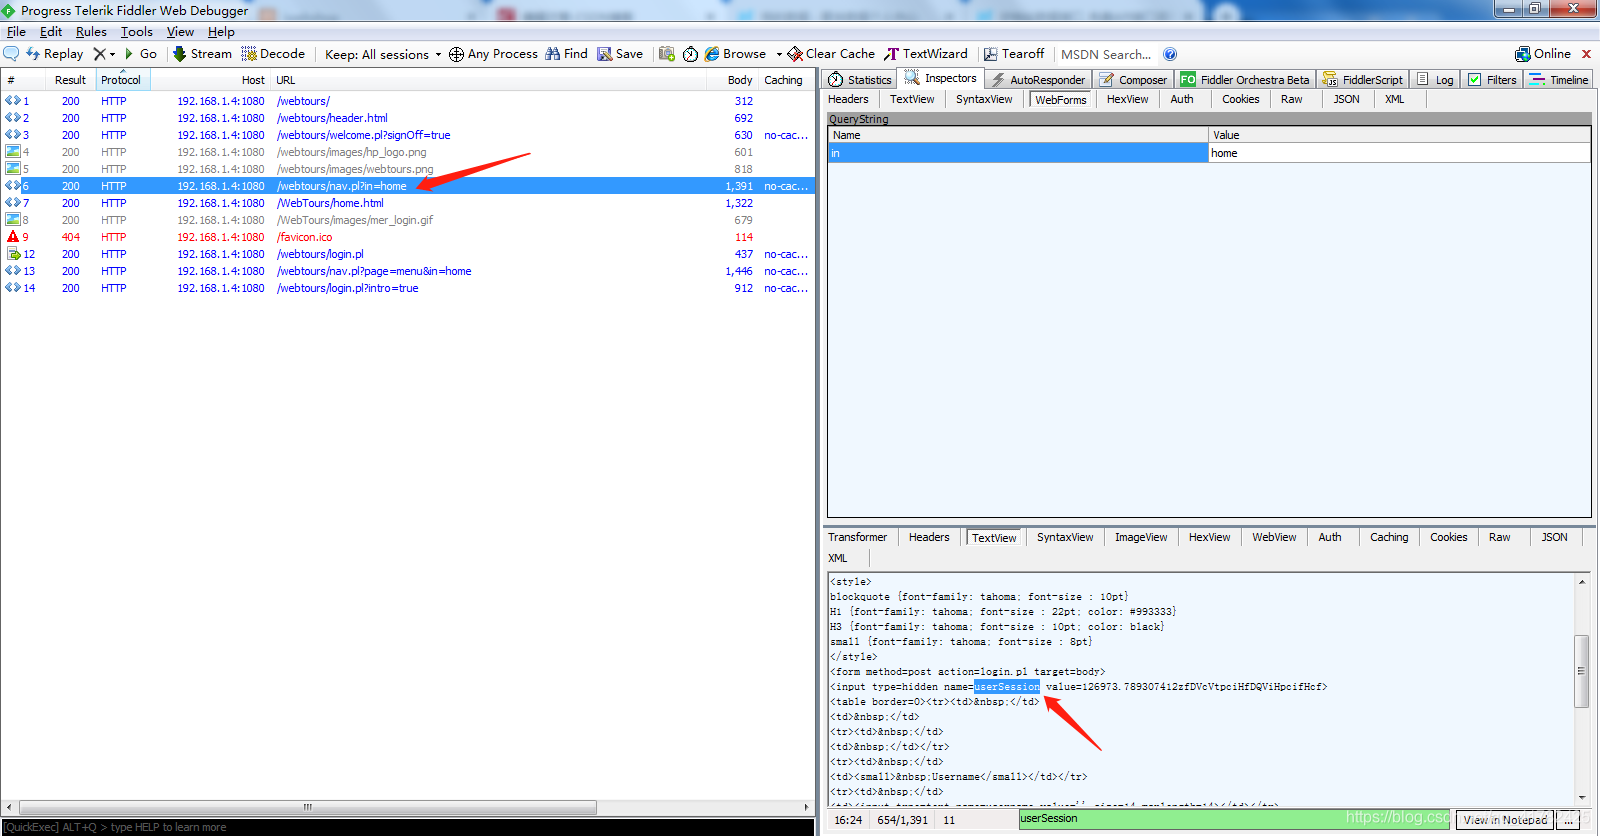The height and width of the screenshot is (836, 1600).
Task: Open the View menu
Action: pos(180,32)
